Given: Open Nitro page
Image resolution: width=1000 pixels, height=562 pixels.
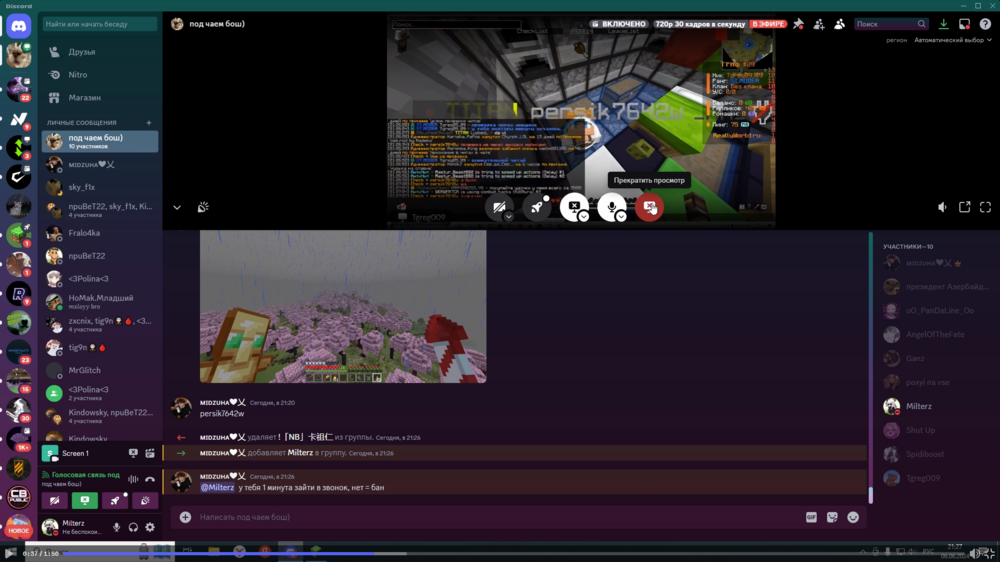Looking at the screenshot, I should point(100,75).
